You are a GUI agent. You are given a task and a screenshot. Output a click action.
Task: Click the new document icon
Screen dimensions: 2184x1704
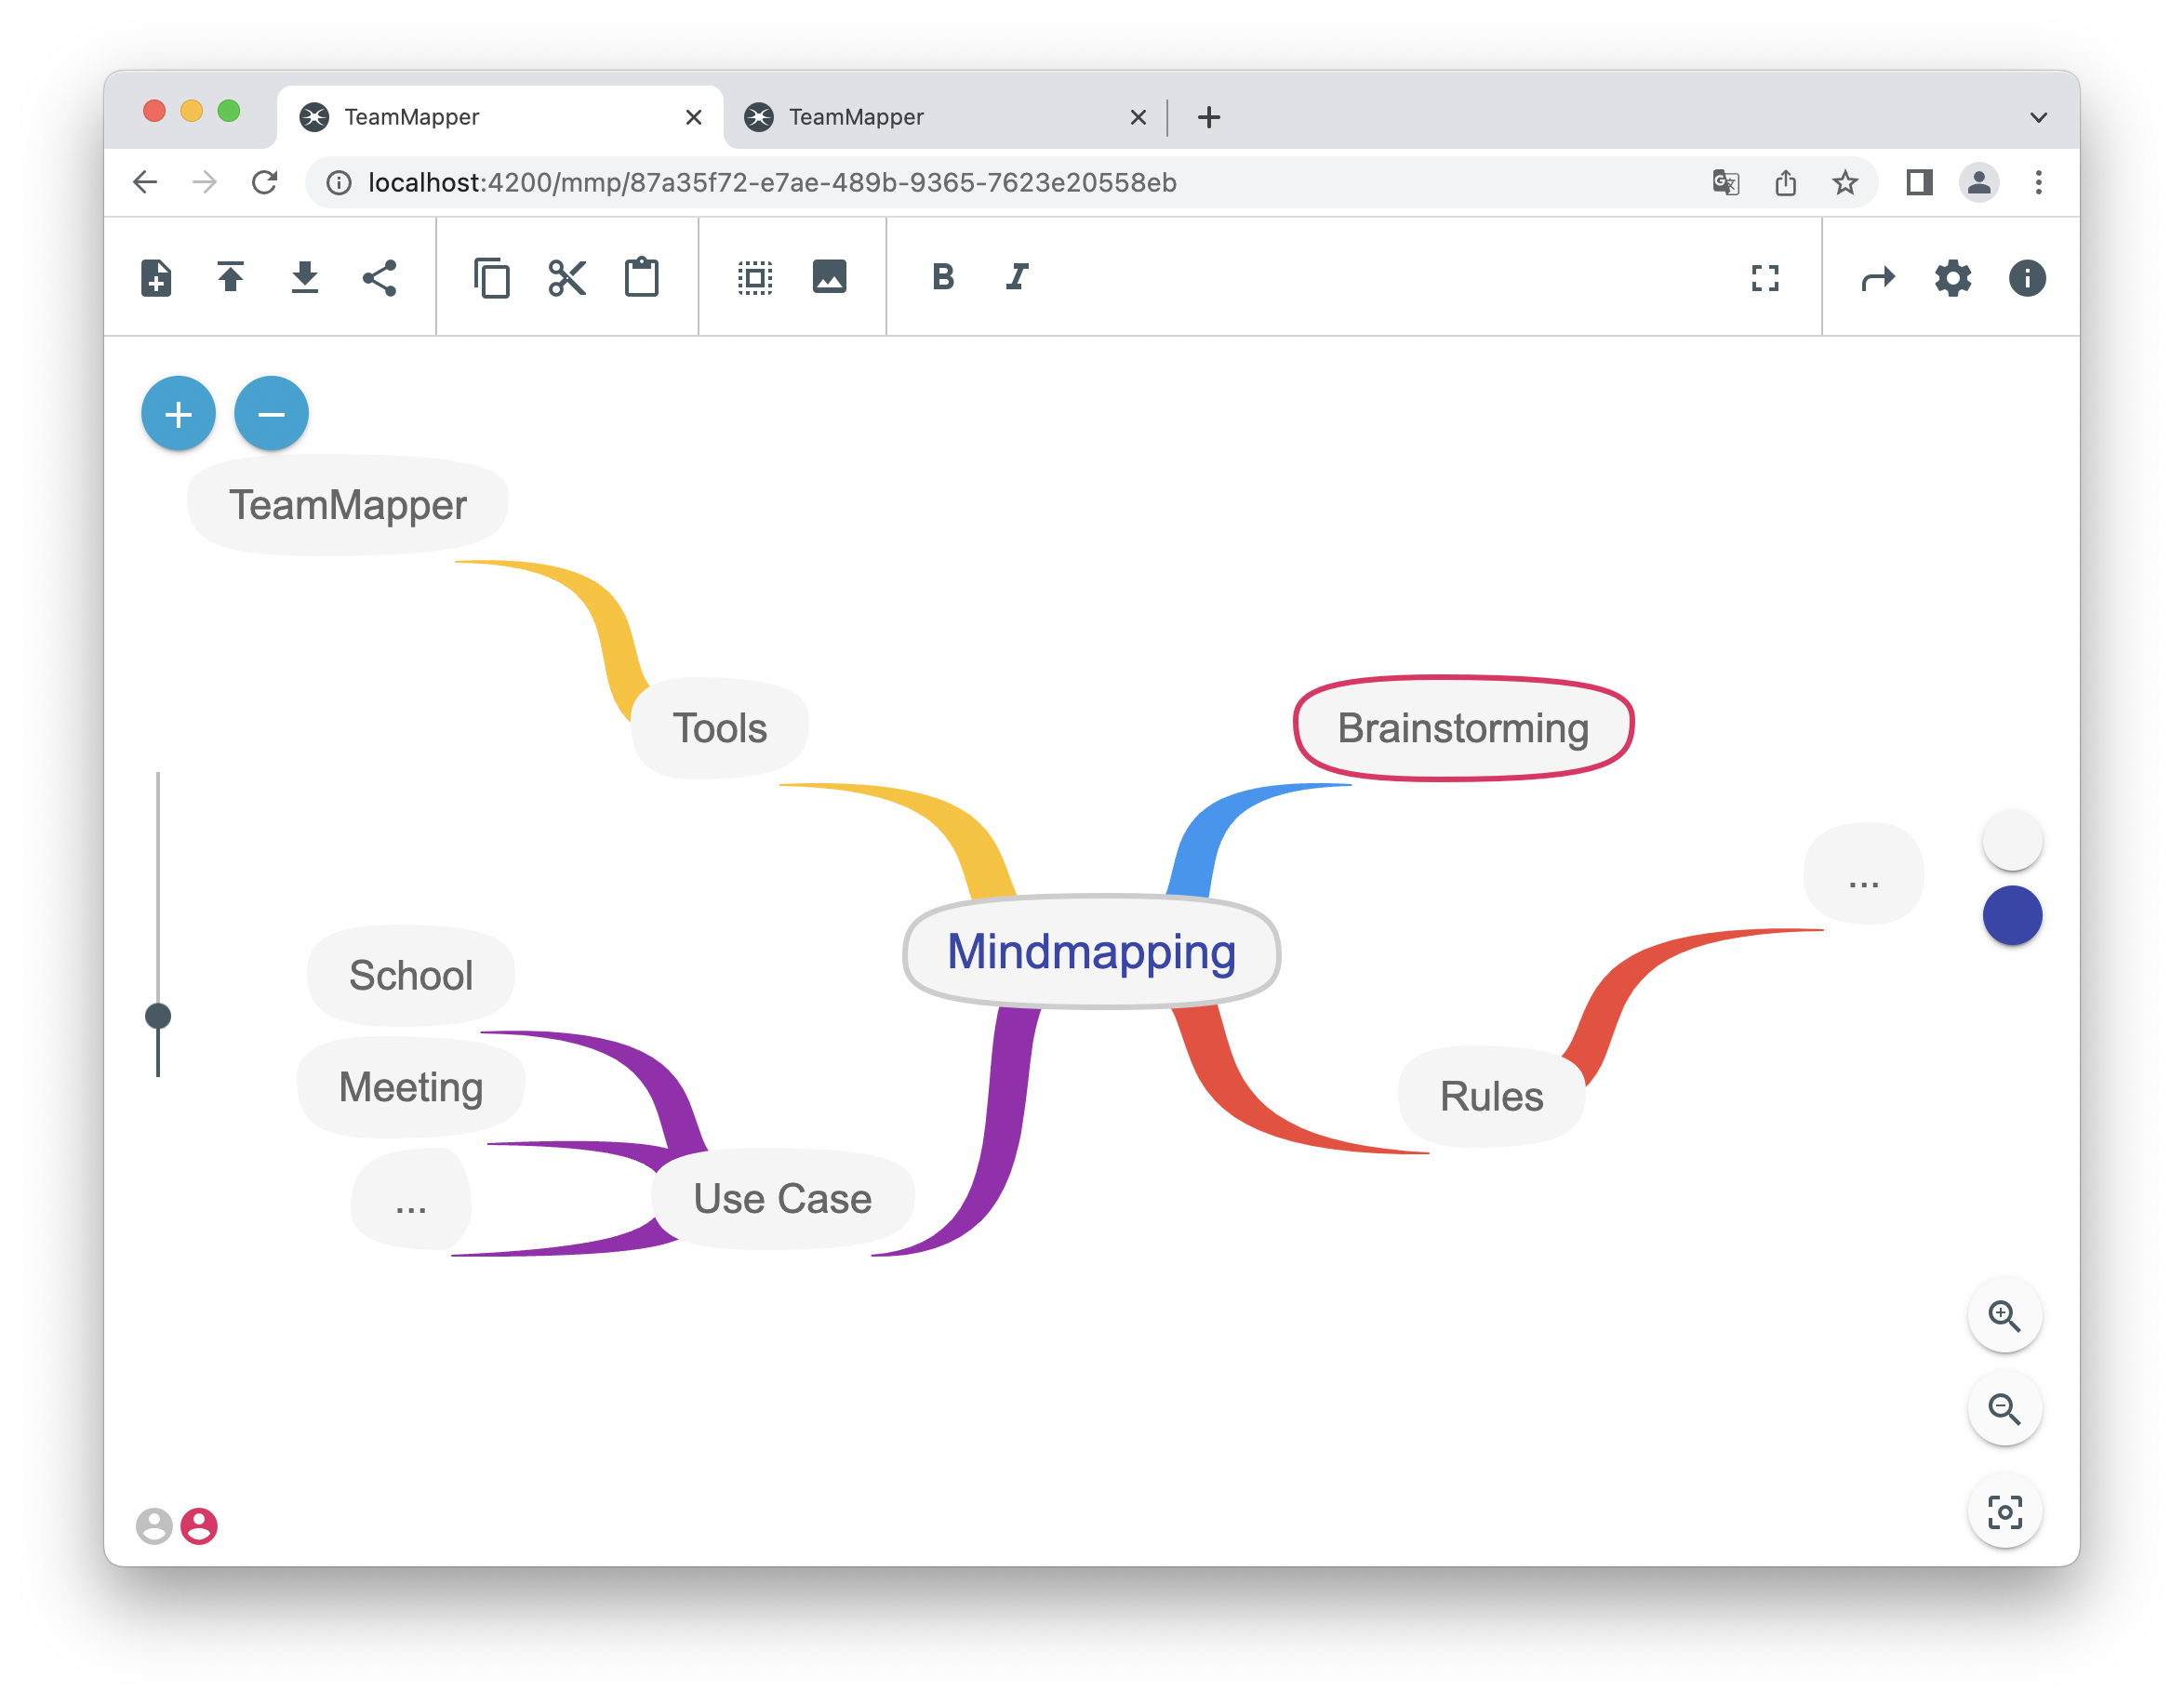(x=158, y=276)
